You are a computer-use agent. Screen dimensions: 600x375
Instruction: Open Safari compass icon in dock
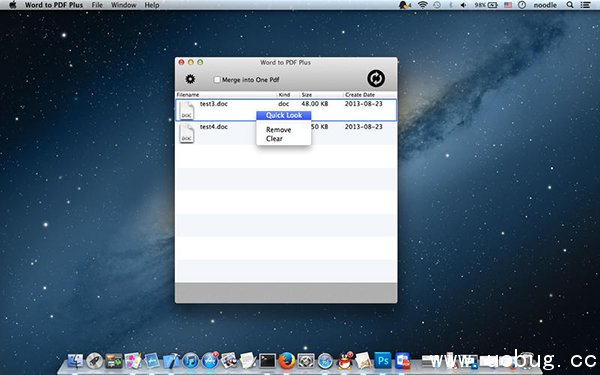click(x=325, y=360)
